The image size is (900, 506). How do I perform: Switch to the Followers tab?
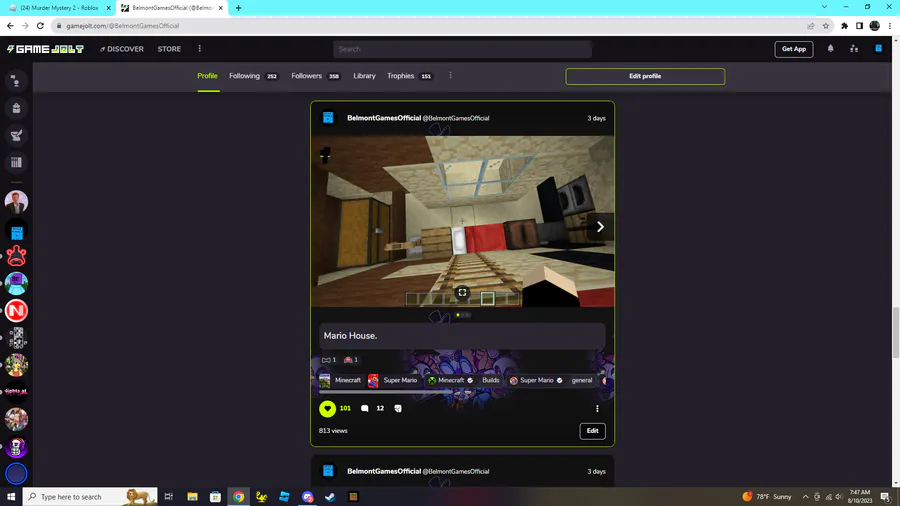point(315,76)
